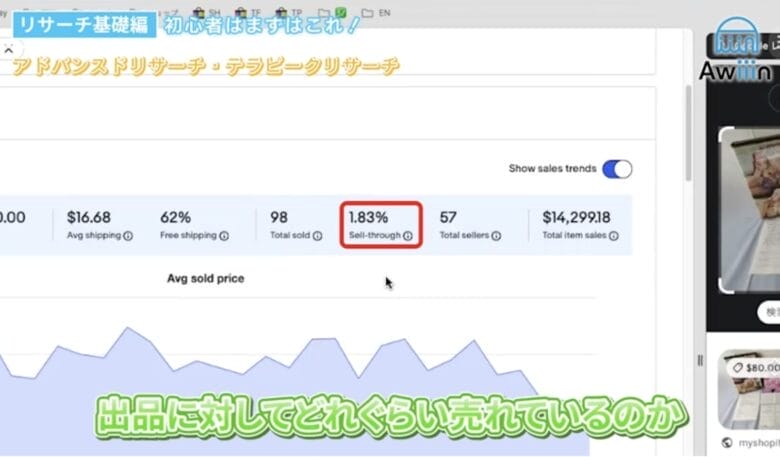Toggle the Show sales trends switch

617,169
